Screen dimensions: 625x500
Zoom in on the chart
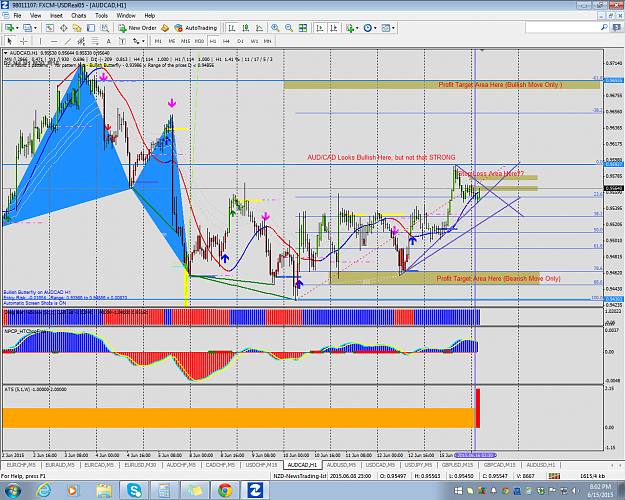(275, 28)
